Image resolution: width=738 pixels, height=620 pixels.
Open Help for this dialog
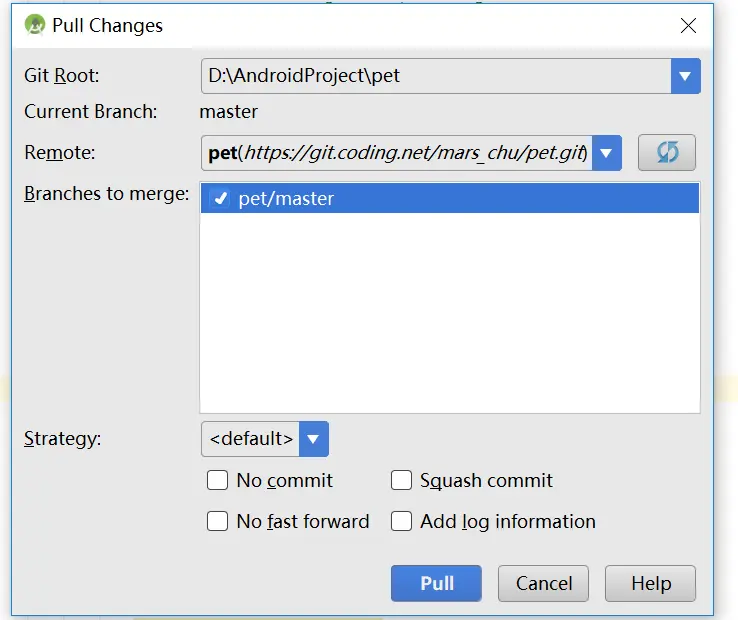coord(651,583)
